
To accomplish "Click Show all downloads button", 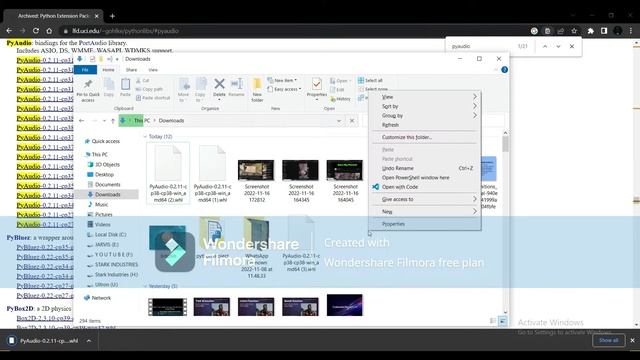I will point(608,340).
